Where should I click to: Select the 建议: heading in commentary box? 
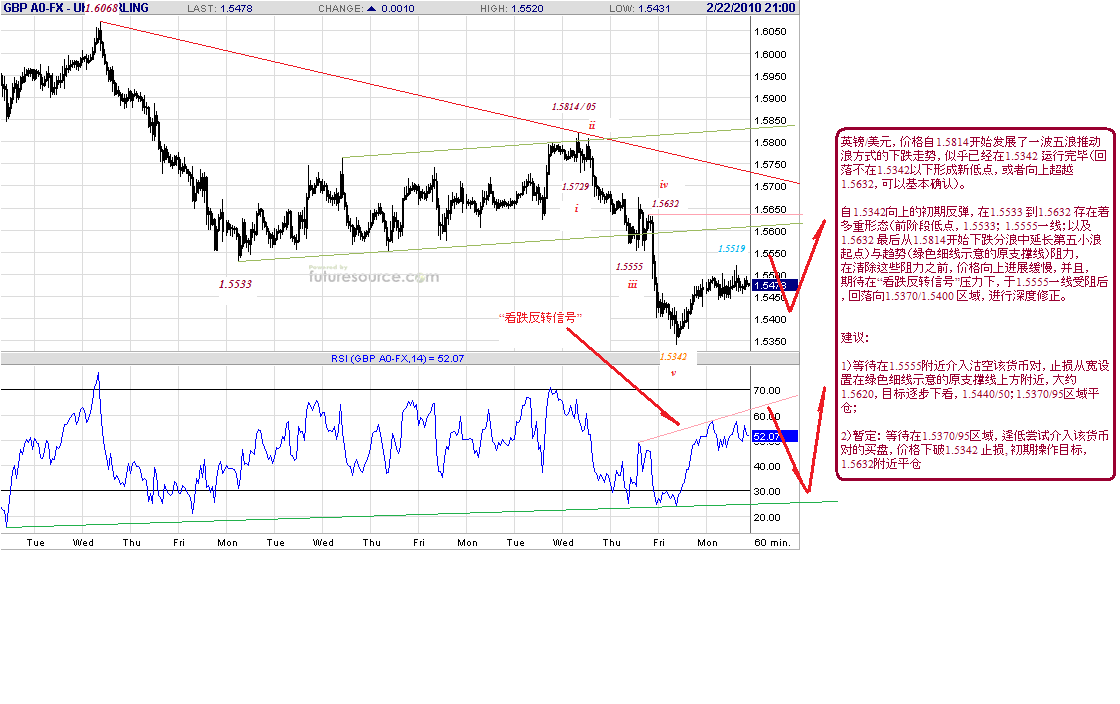click(854, 338)
